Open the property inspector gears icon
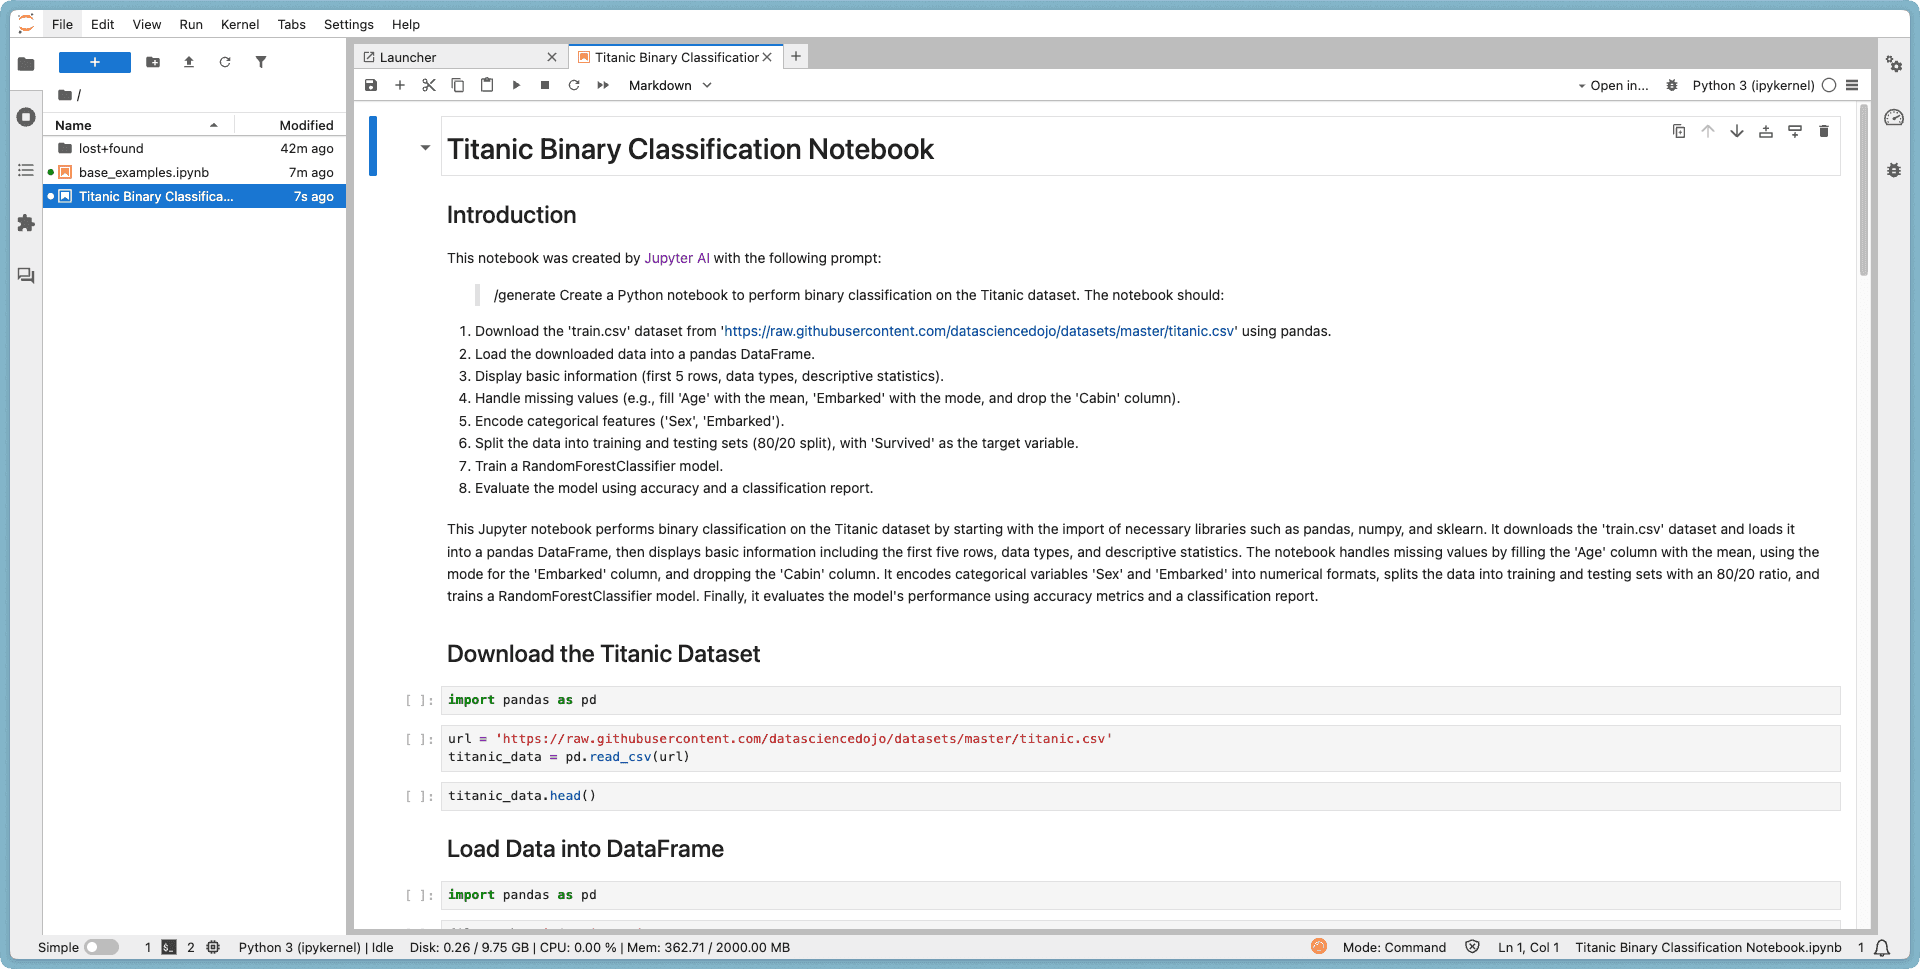 point(1894,64)
